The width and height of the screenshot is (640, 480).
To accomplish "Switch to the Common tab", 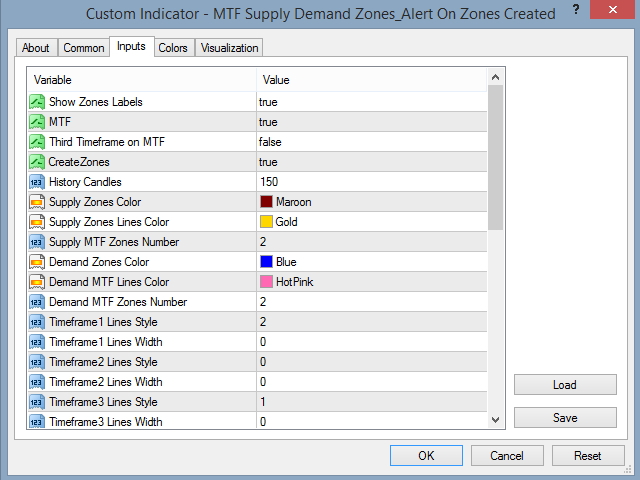I will pyautogui.click(x=84, y=48).
